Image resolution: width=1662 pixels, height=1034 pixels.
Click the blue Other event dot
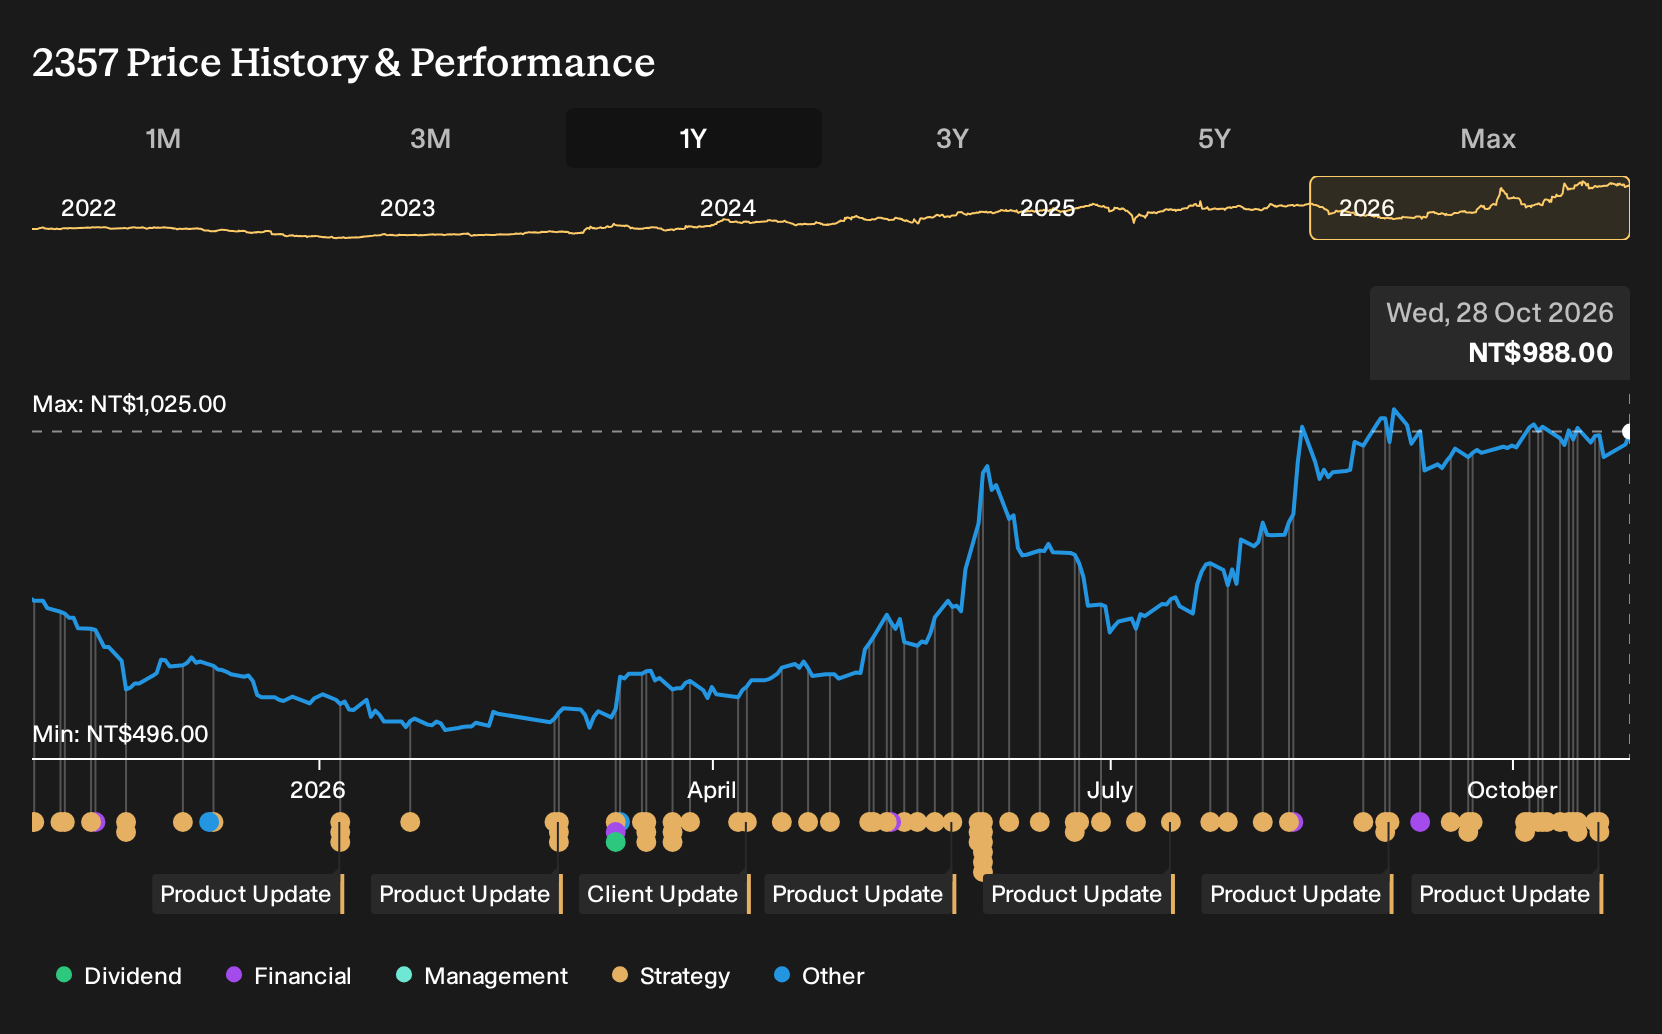point(208,822)
